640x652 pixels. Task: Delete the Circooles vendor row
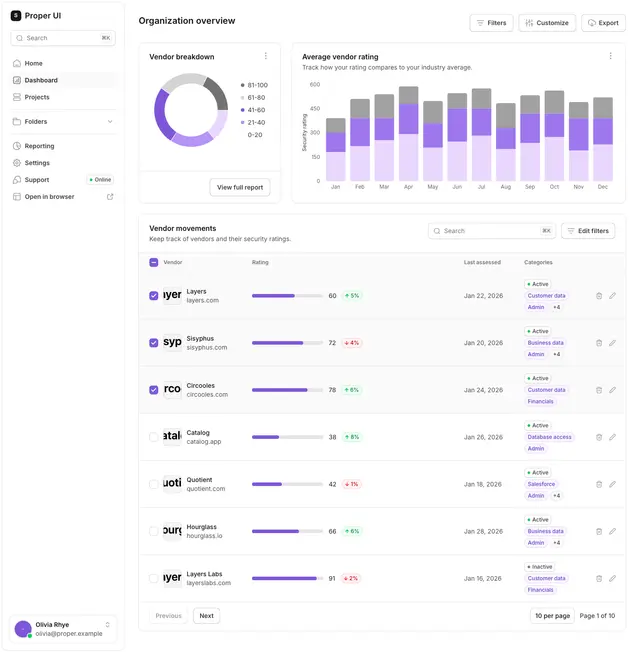(x=599, y=390)
